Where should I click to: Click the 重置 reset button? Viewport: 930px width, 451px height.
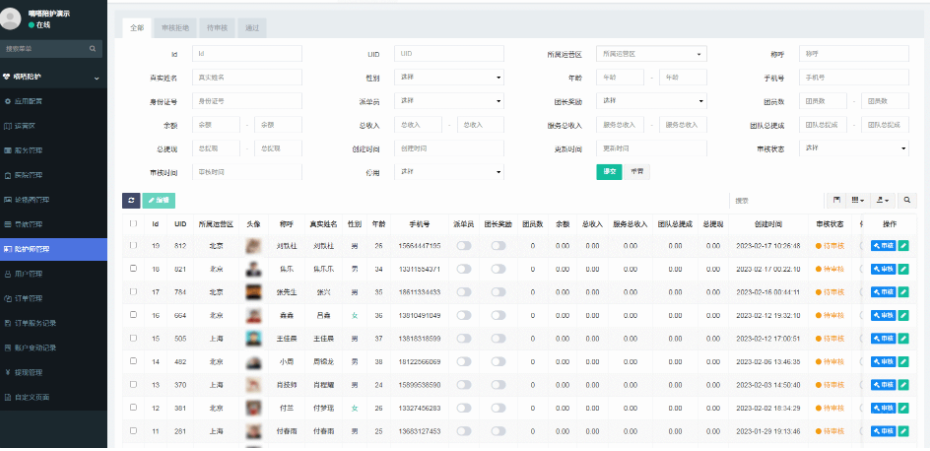637,171
